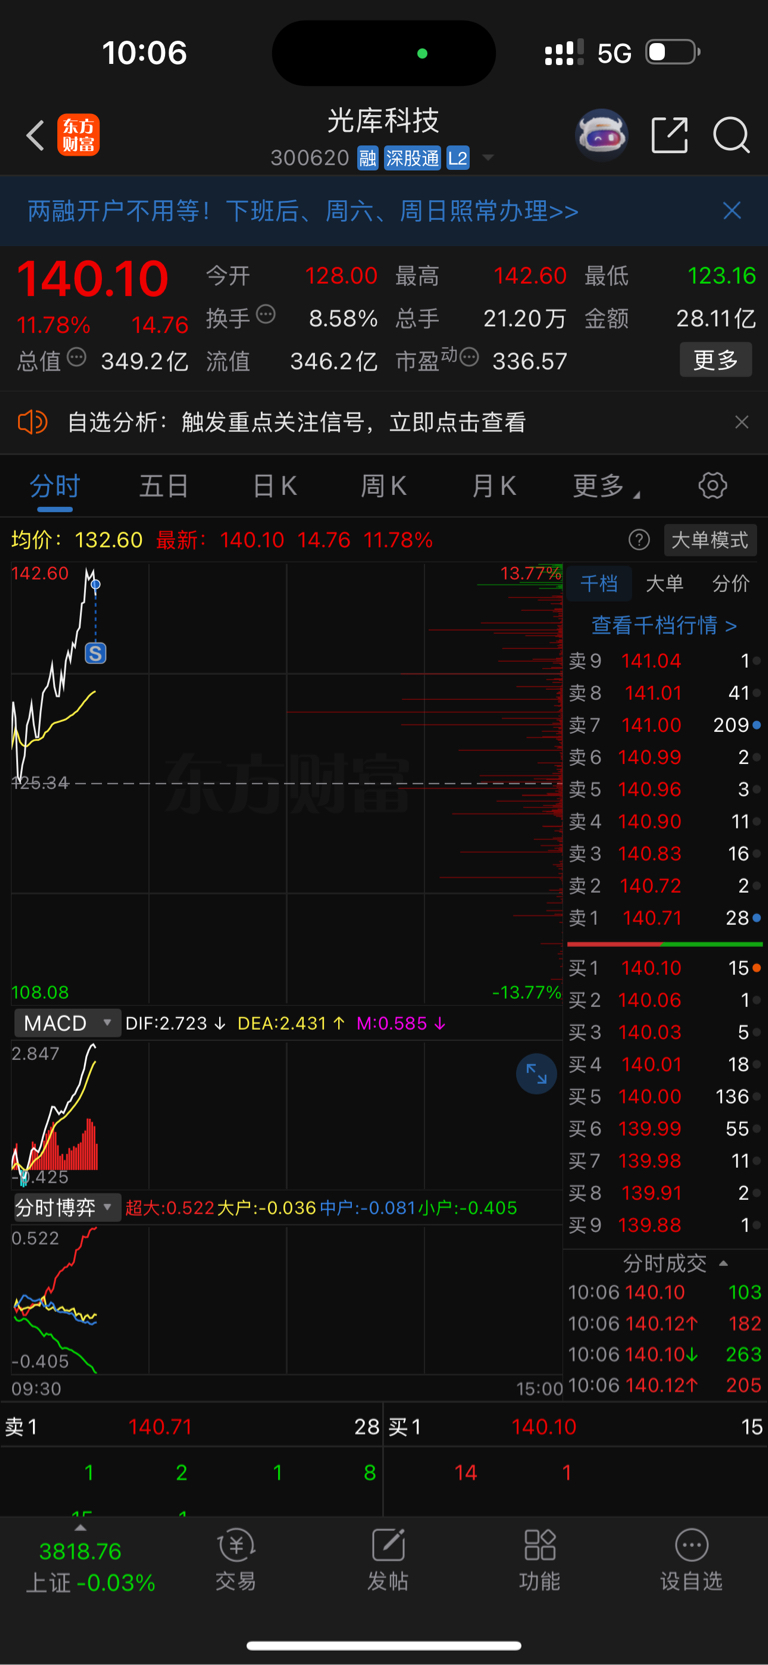
Task: Select the 卖1 140.71 order book row
Action: click(665, 918)
